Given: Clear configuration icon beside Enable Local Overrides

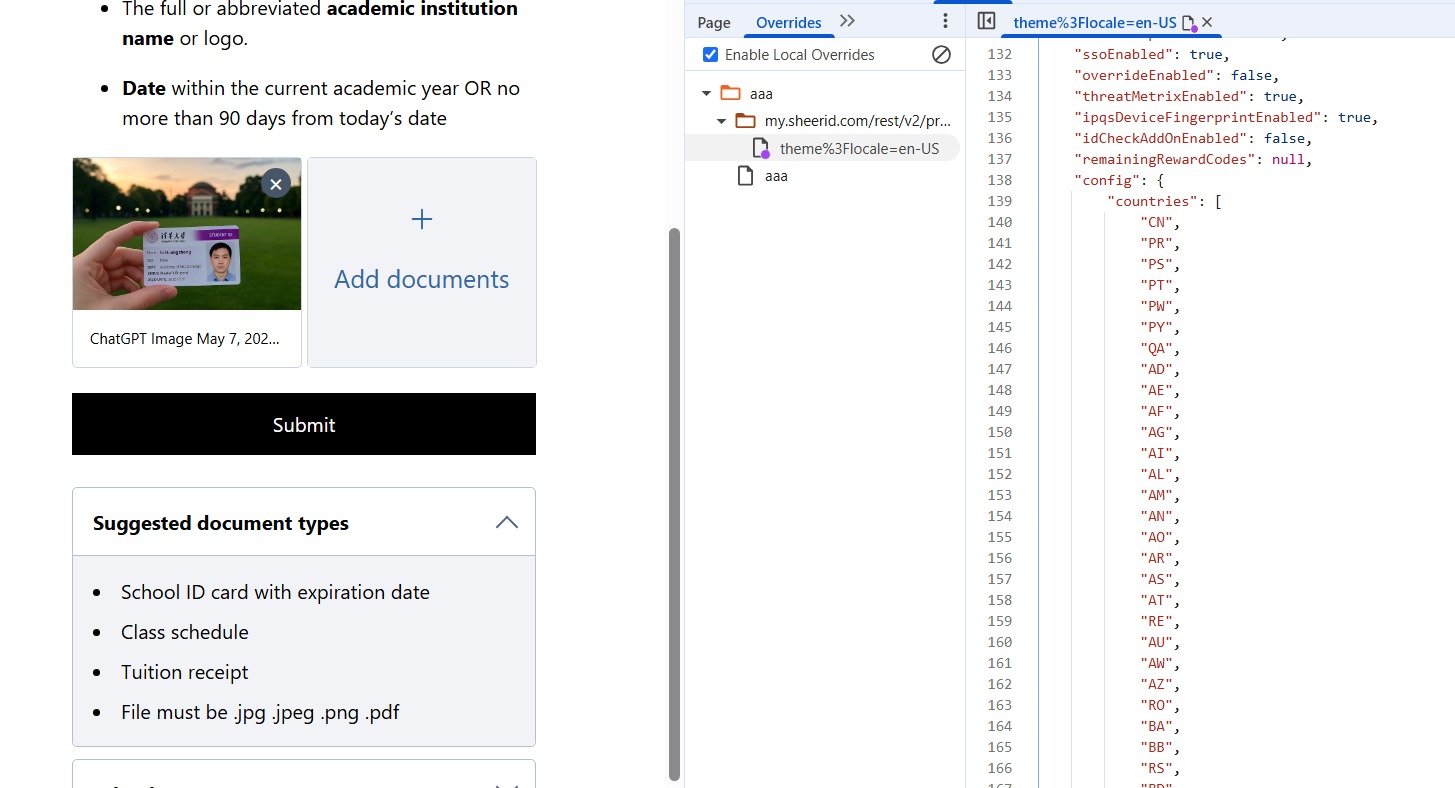Looking at the screenshot, I should (941, 55).
